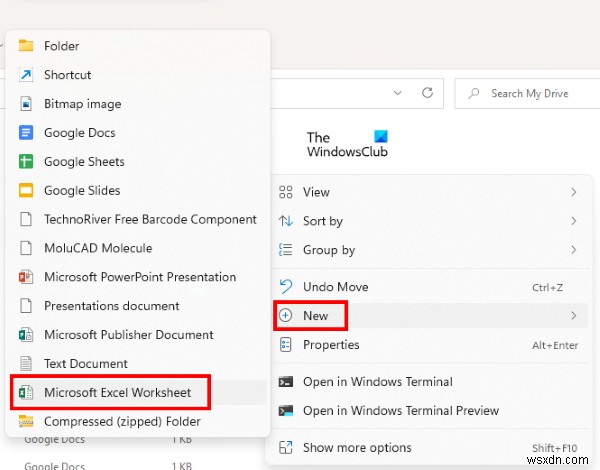Click the Sort by arrows icon

(285, 221)
